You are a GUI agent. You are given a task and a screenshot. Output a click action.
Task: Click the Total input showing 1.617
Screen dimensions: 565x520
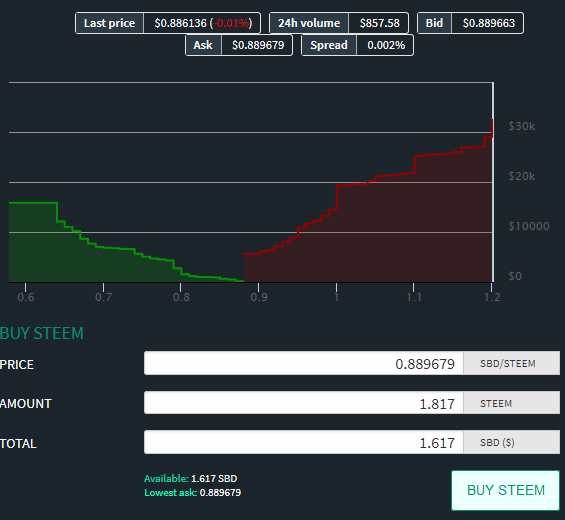pos(304,442)
